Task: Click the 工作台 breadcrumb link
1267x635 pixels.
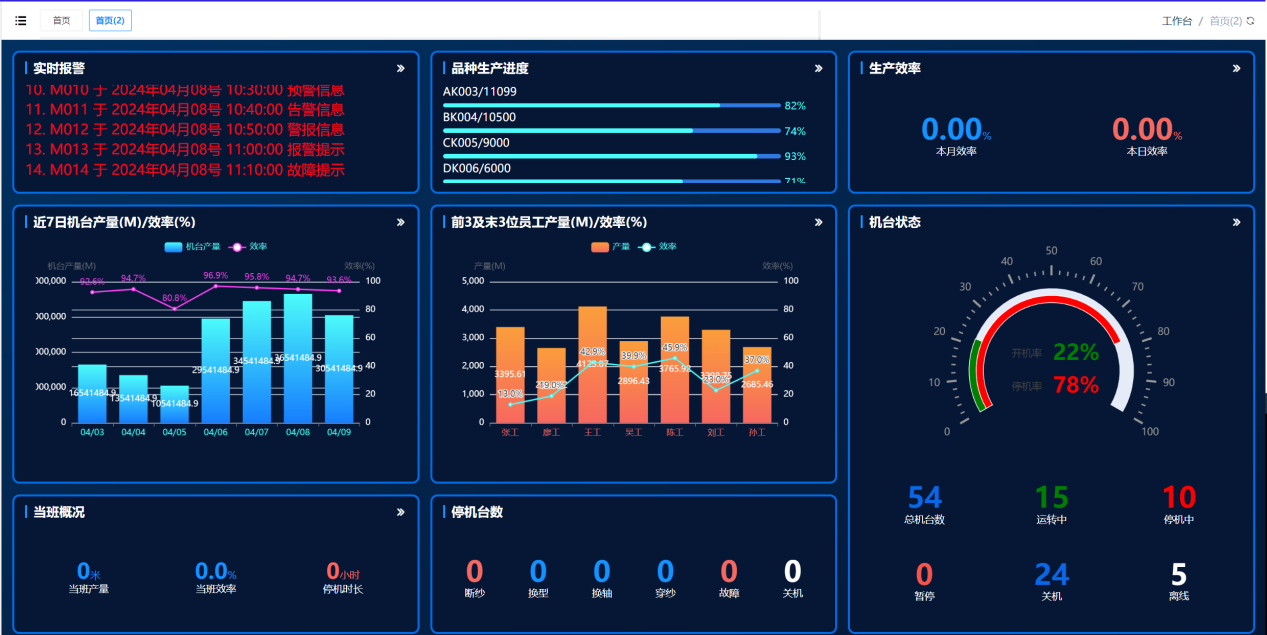Action: (1176, 21)
